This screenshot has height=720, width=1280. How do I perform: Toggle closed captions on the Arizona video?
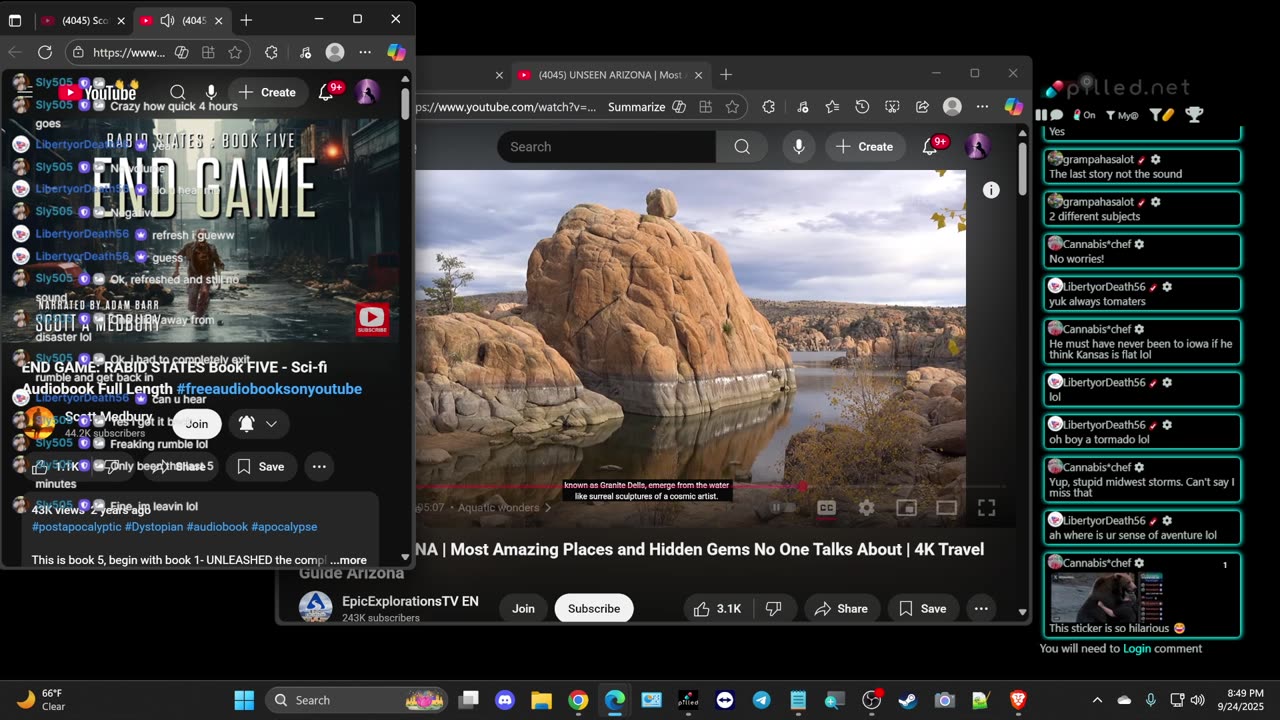pyautogui.click(x=826, y=508)
